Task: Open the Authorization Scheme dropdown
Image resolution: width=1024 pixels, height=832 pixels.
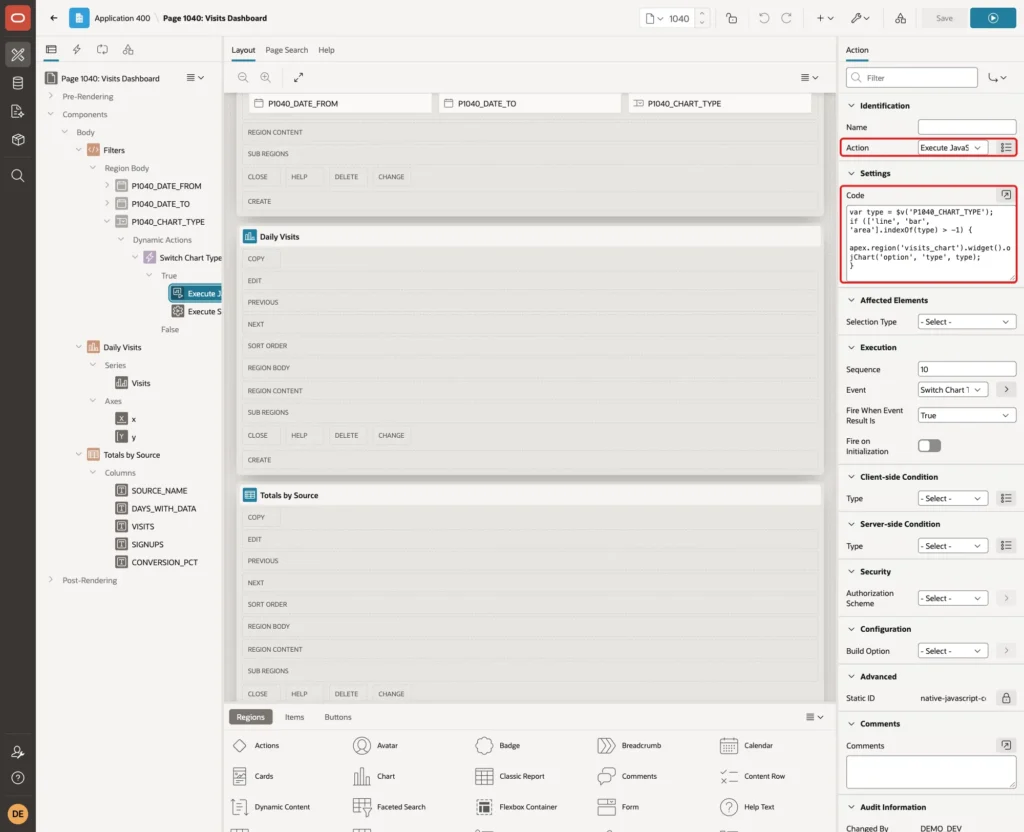Action: (x=952, y=598)
